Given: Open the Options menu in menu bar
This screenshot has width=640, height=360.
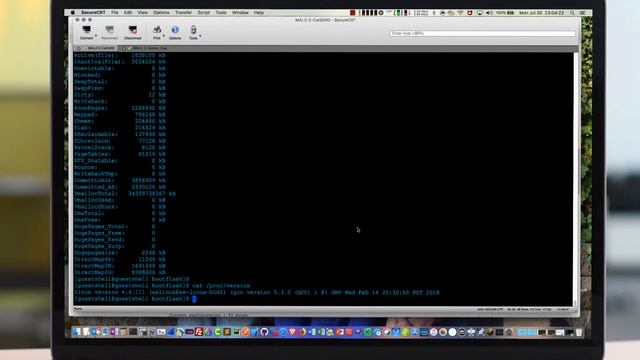Looking at the screenshot, I should [x=161, y=13].
